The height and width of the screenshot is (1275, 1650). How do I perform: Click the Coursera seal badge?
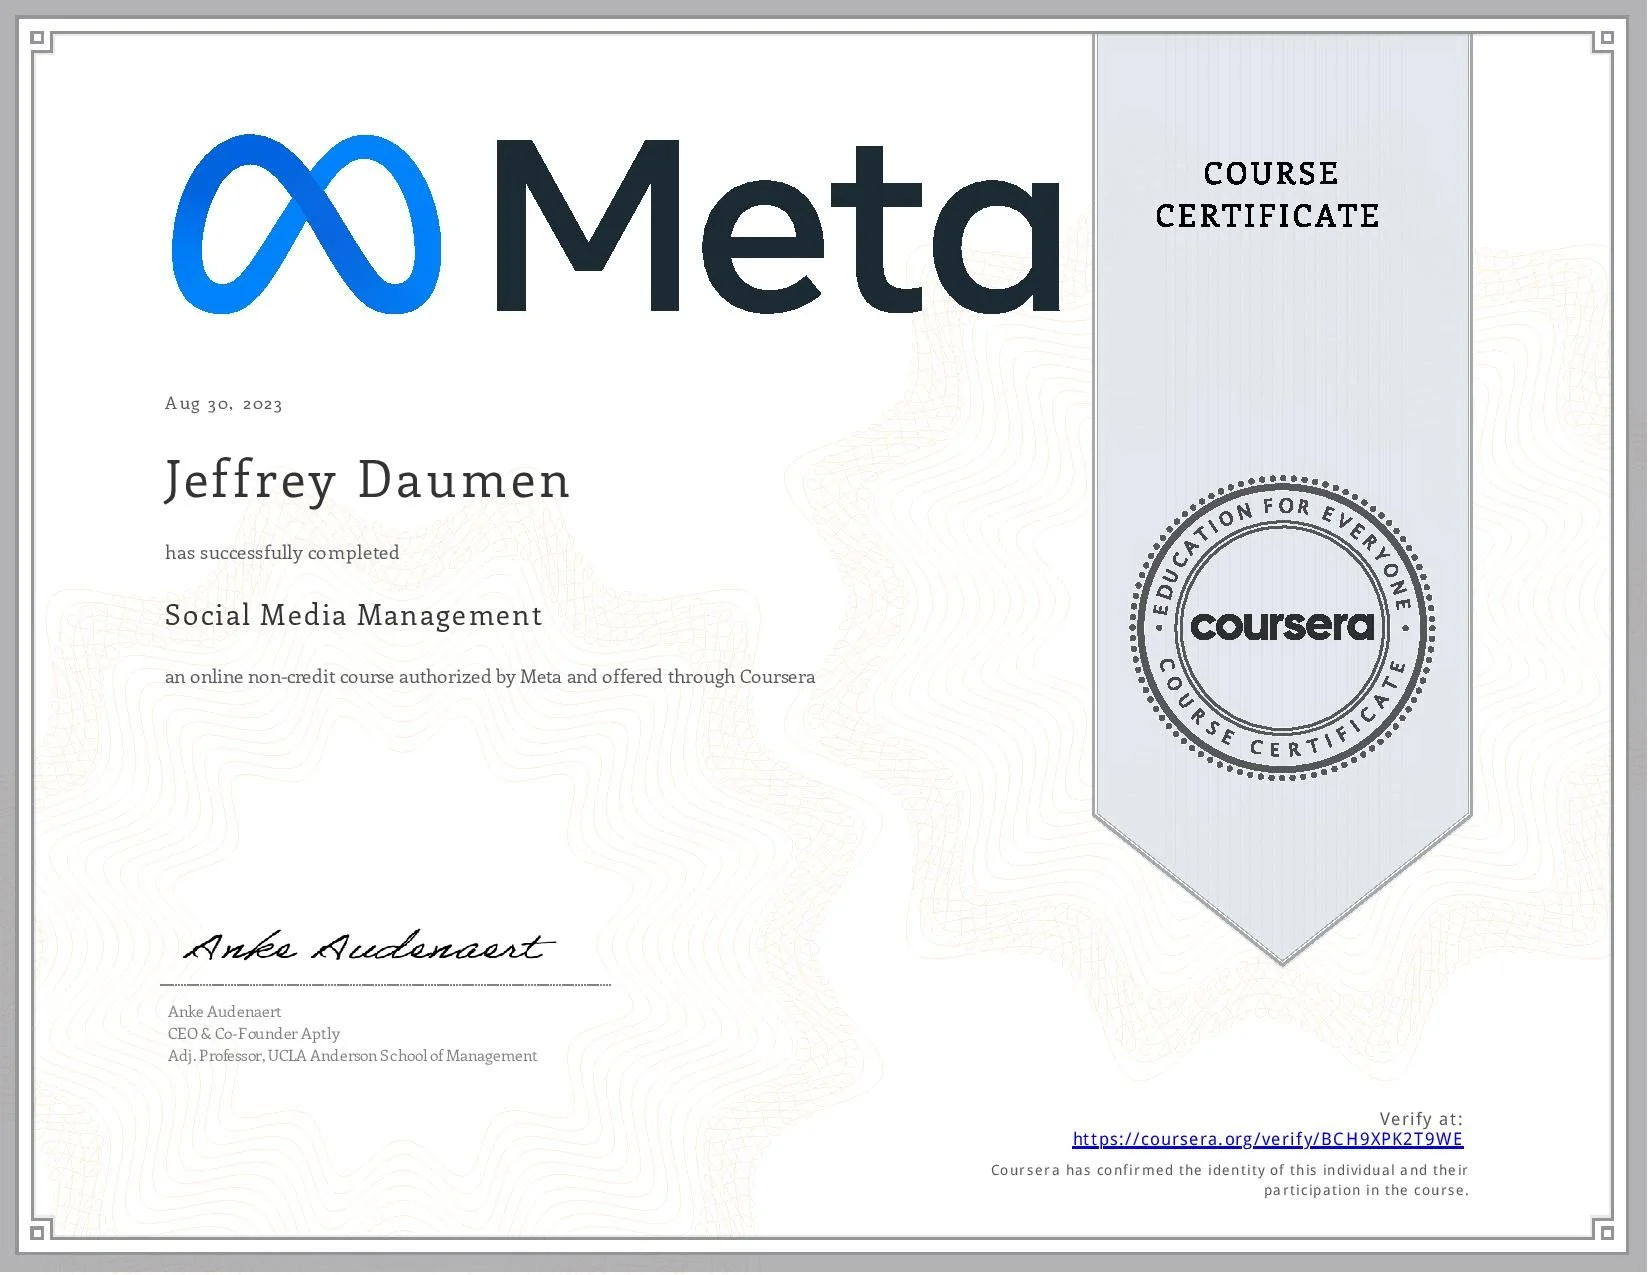click(x=1283, y=626)
